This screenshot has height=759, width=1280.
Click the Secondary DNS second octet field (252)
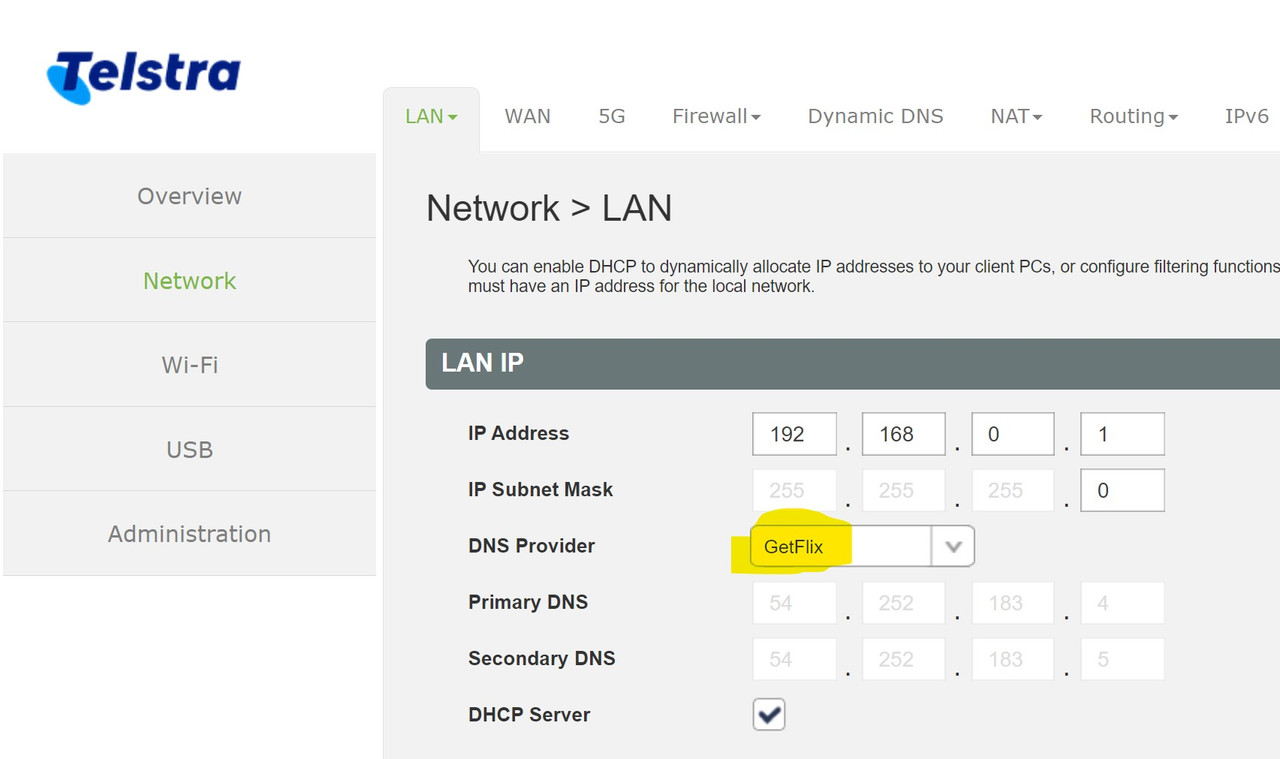coord(903,659)
